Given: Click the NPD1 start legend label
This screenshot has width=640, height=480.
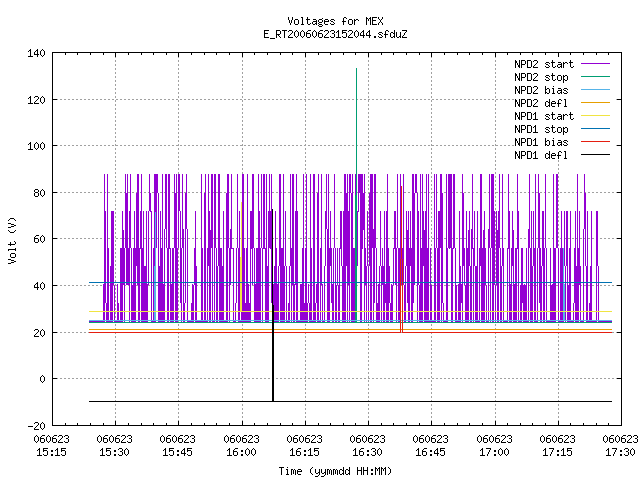Looking at the screenshot, I should tap(544, 116).
